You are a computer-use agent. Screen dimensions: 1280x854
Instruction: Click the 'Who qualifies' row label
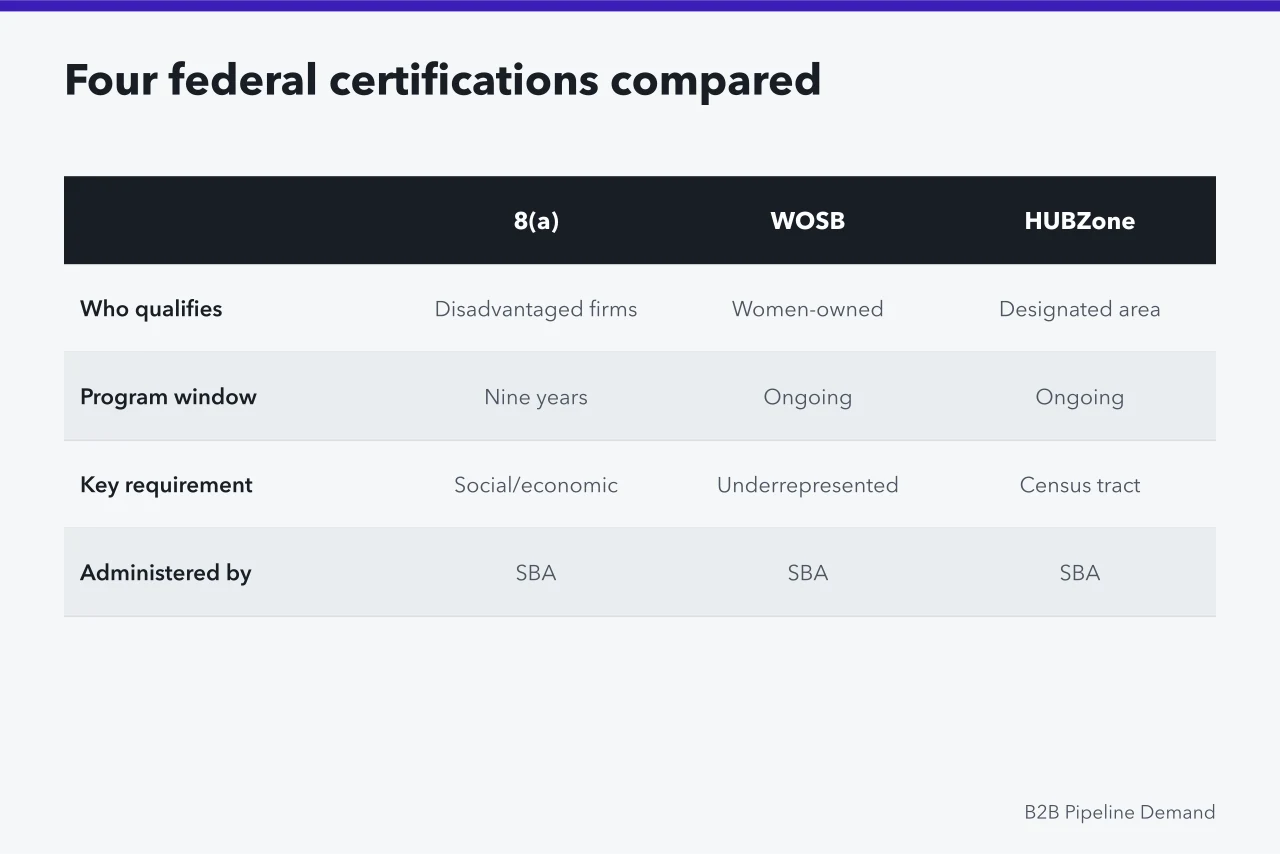point(151,309)
